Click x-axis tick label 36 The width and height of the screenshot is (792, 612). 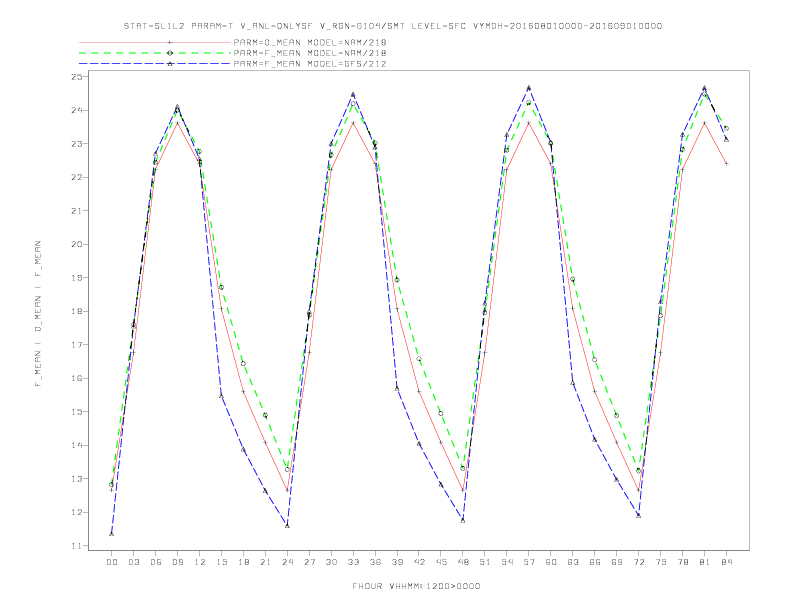tap(375, 562)
